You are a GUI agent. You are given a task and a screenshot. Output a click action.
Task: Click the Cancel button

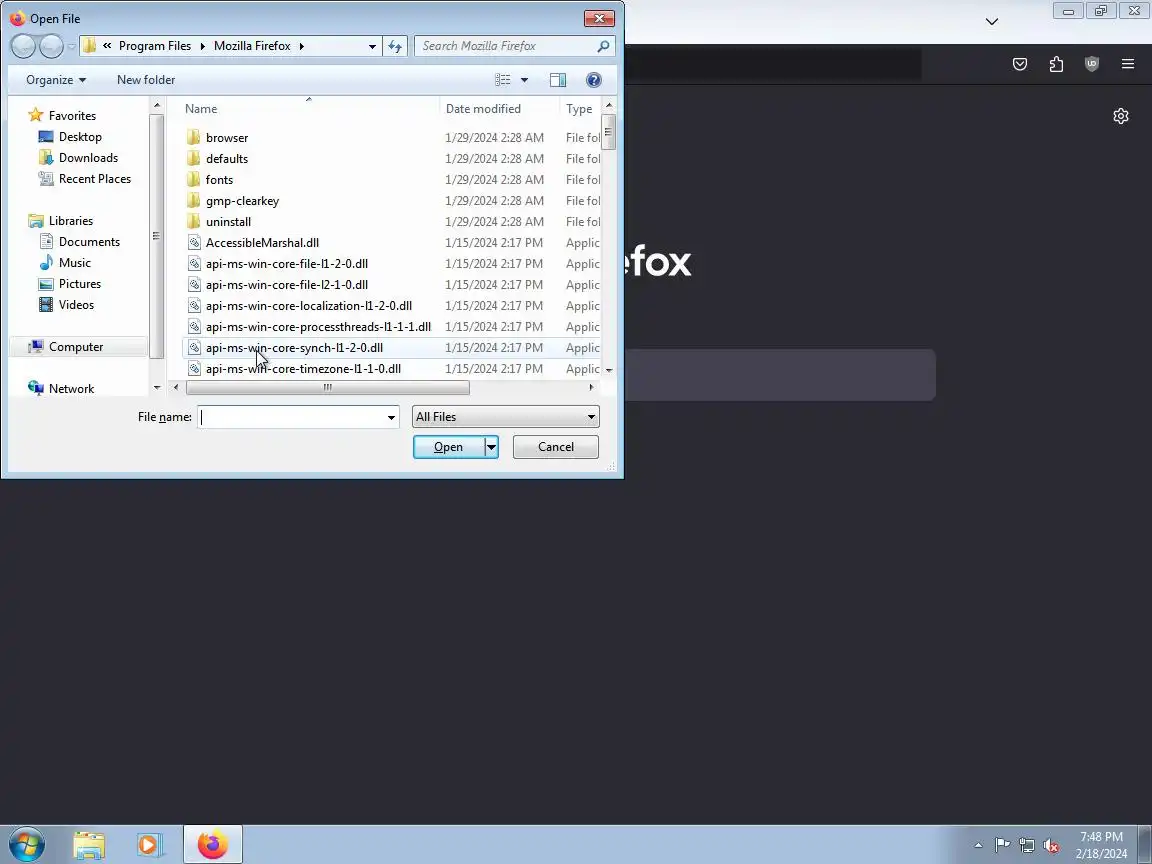click(x=555, y=447)
